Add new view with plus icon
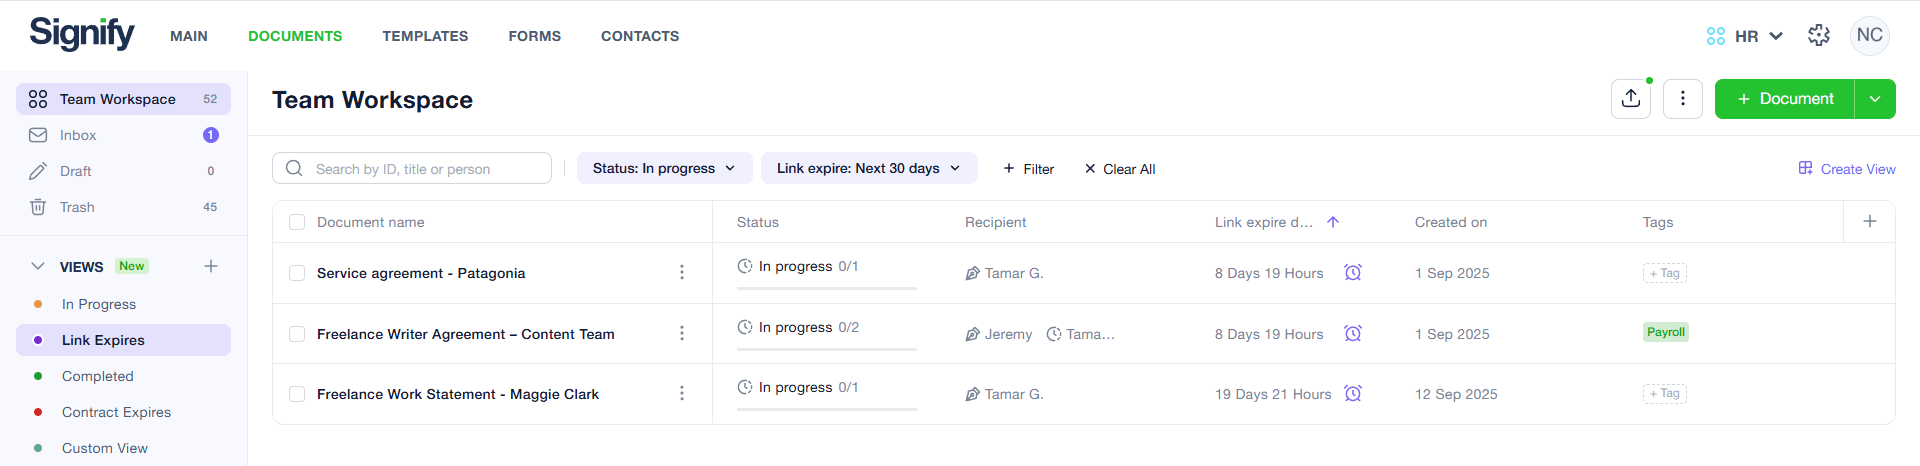This screenshot has width=1920, height=466. click(x=211, y=266)
